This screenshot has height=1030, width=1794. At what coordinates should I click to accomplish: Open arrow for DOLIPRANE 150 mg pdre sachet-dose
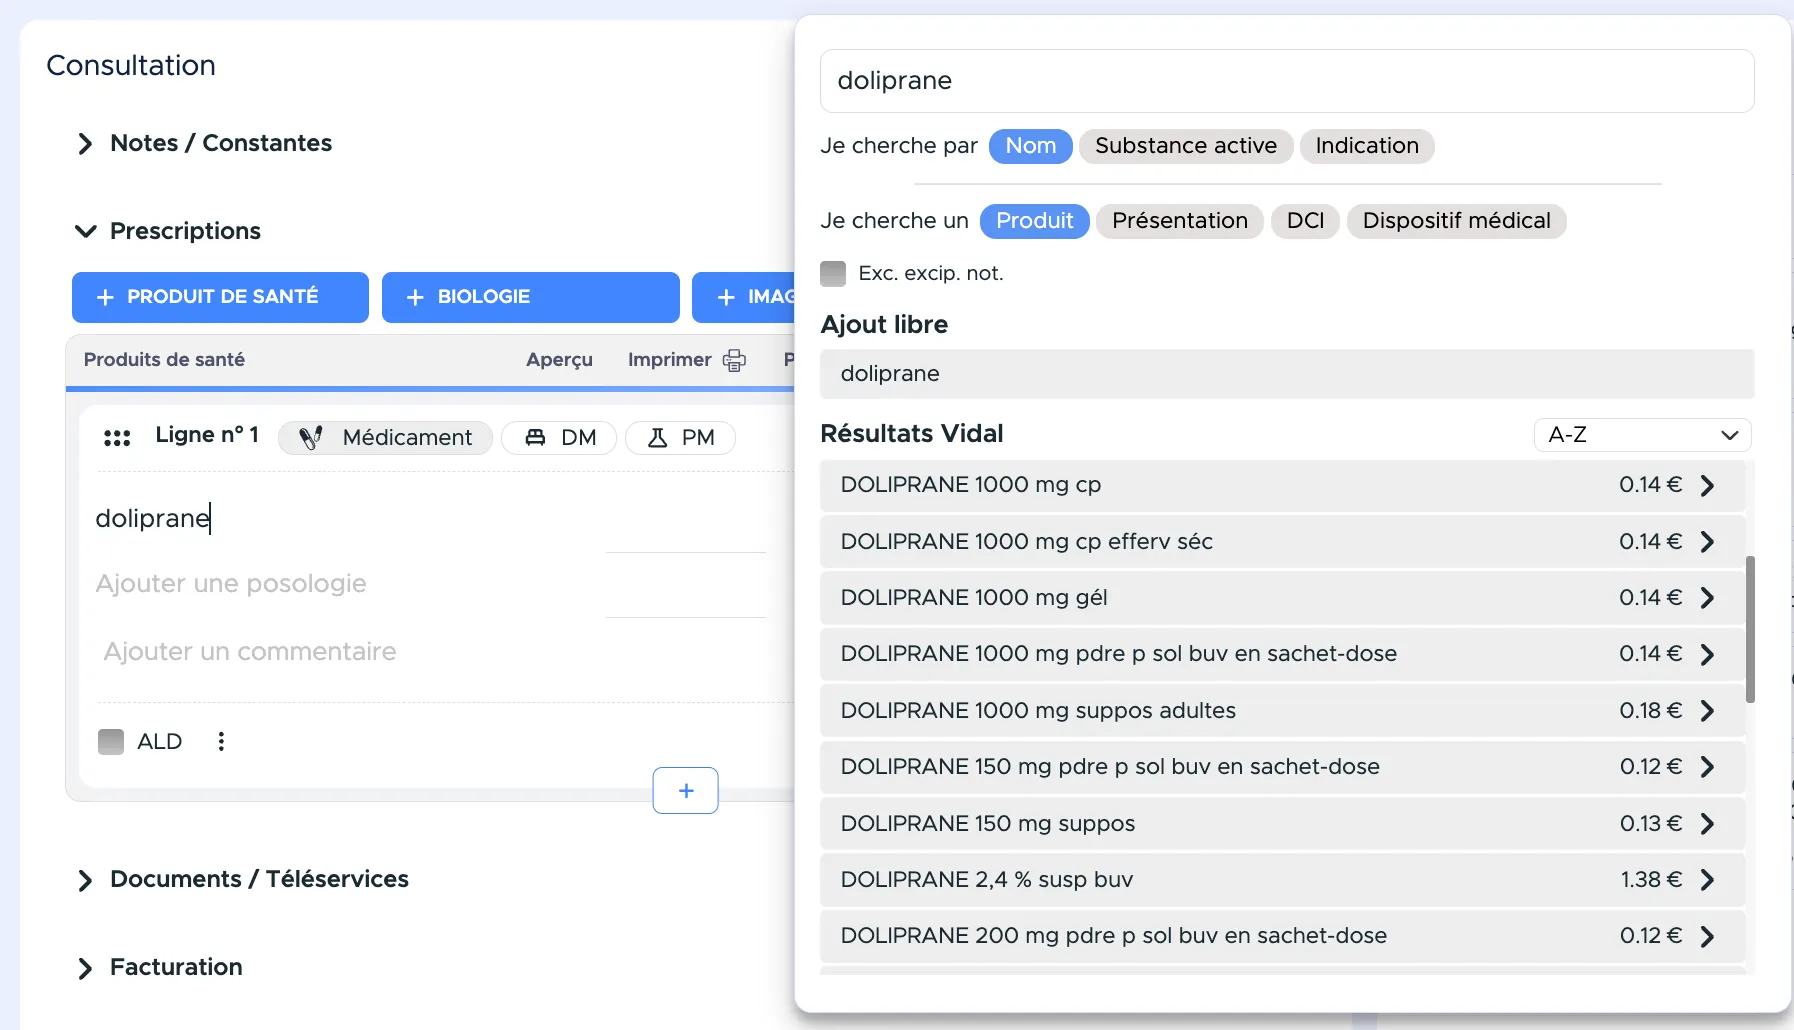tap(1707, 766)
